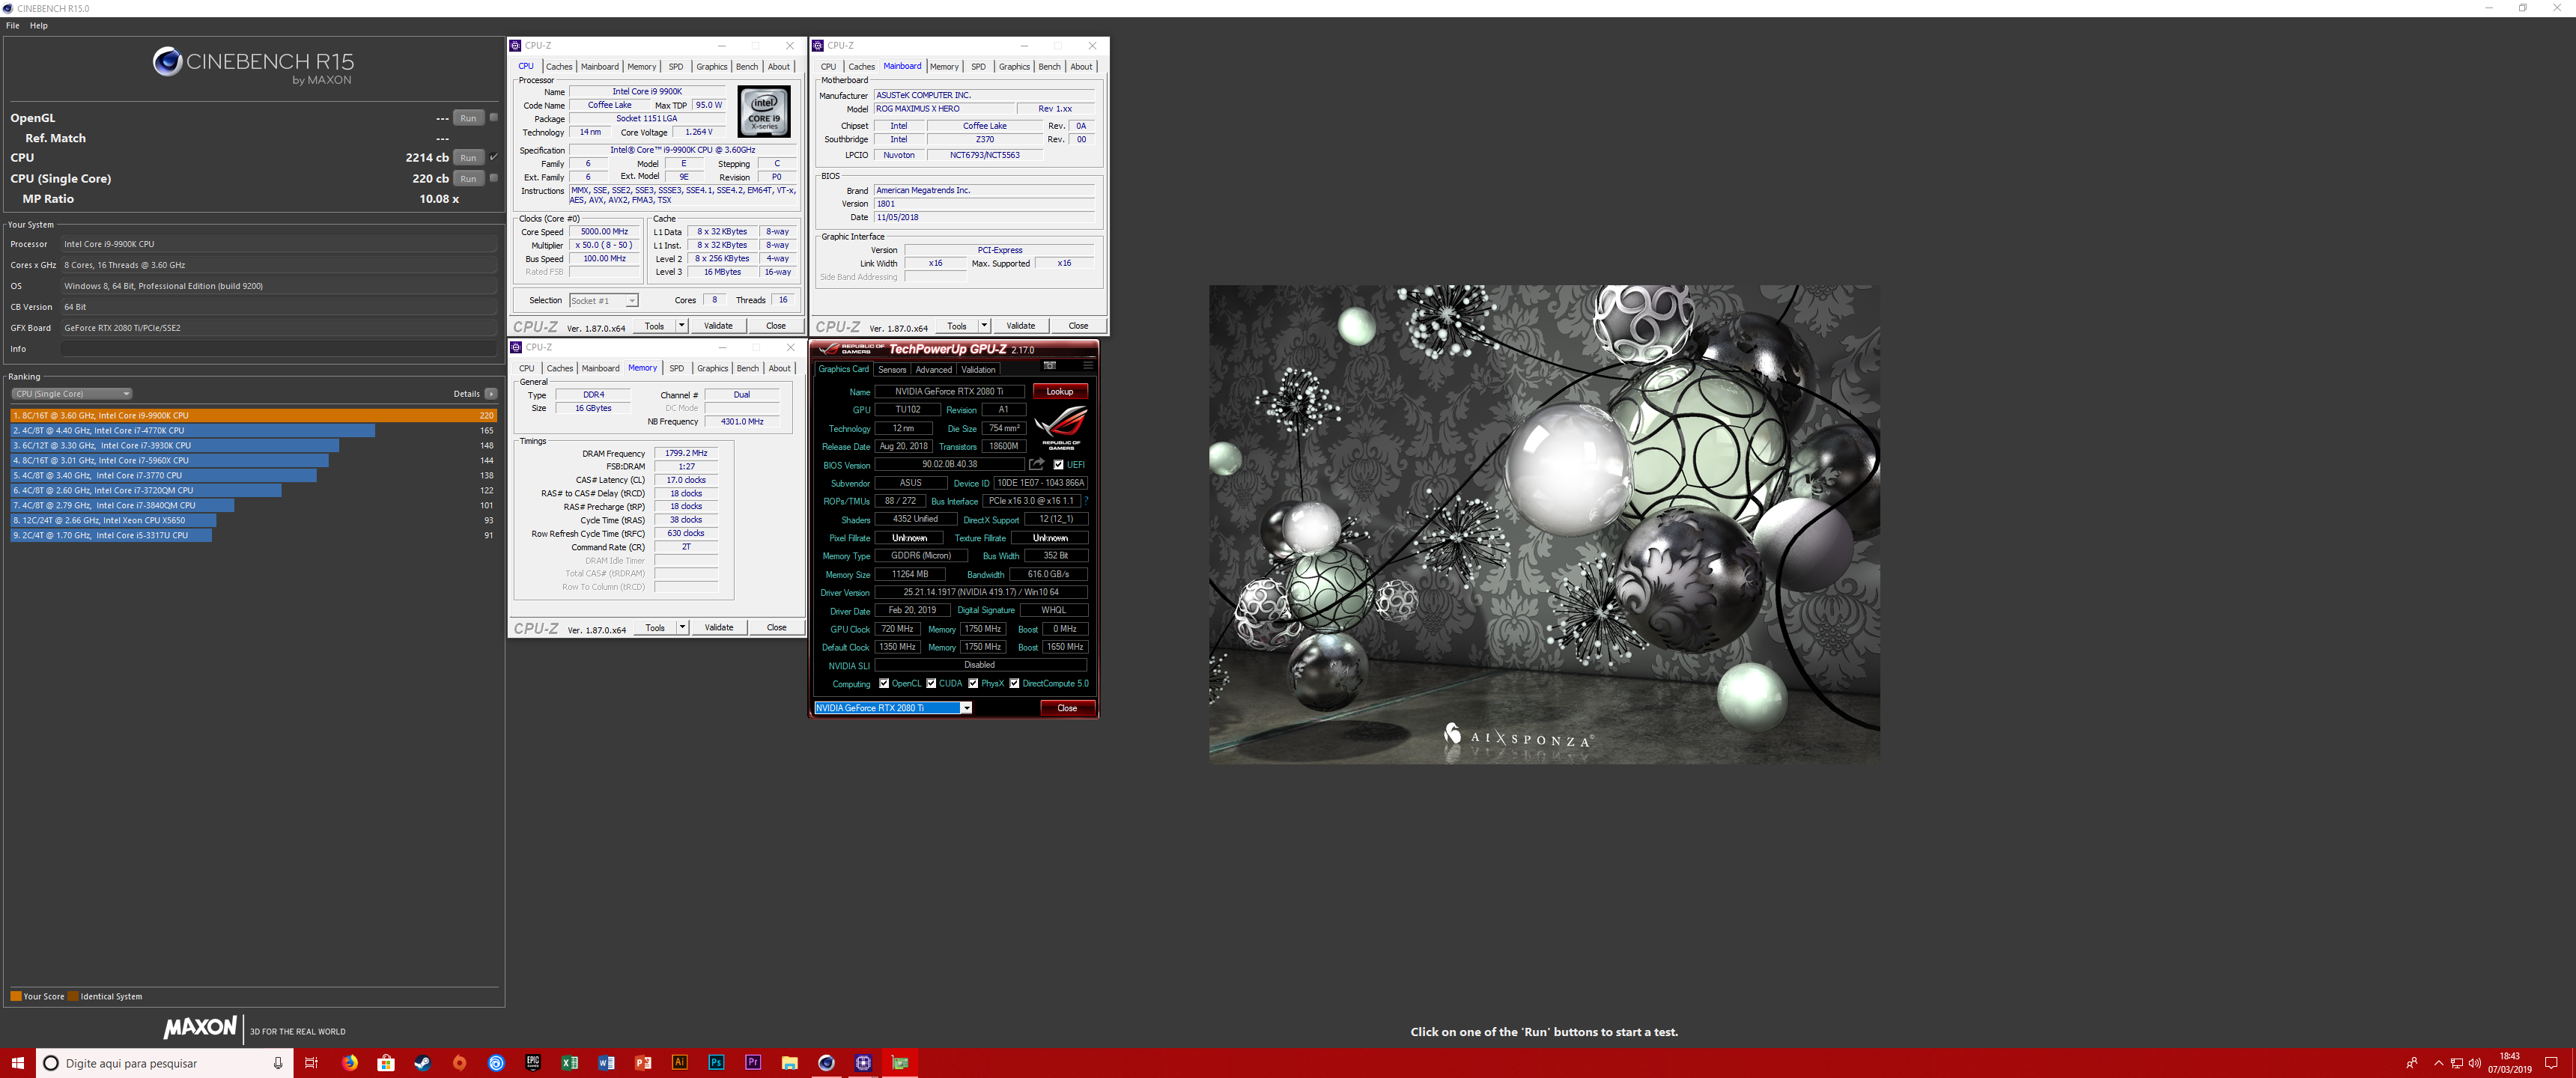Launch Adobe Illustrator from the taskbar
The height and width of the screenshot is (1078, 2576).
click(680, 1062)
